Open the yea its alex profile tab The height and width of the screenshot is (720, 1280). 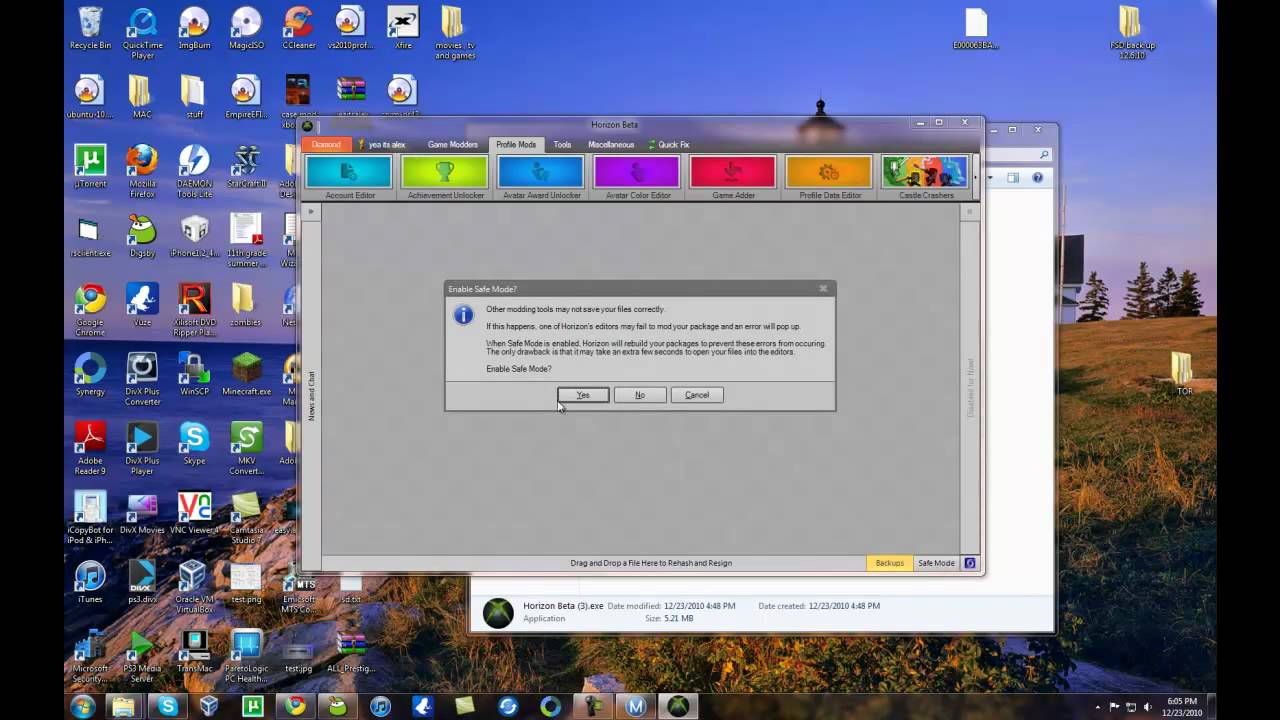382,145
